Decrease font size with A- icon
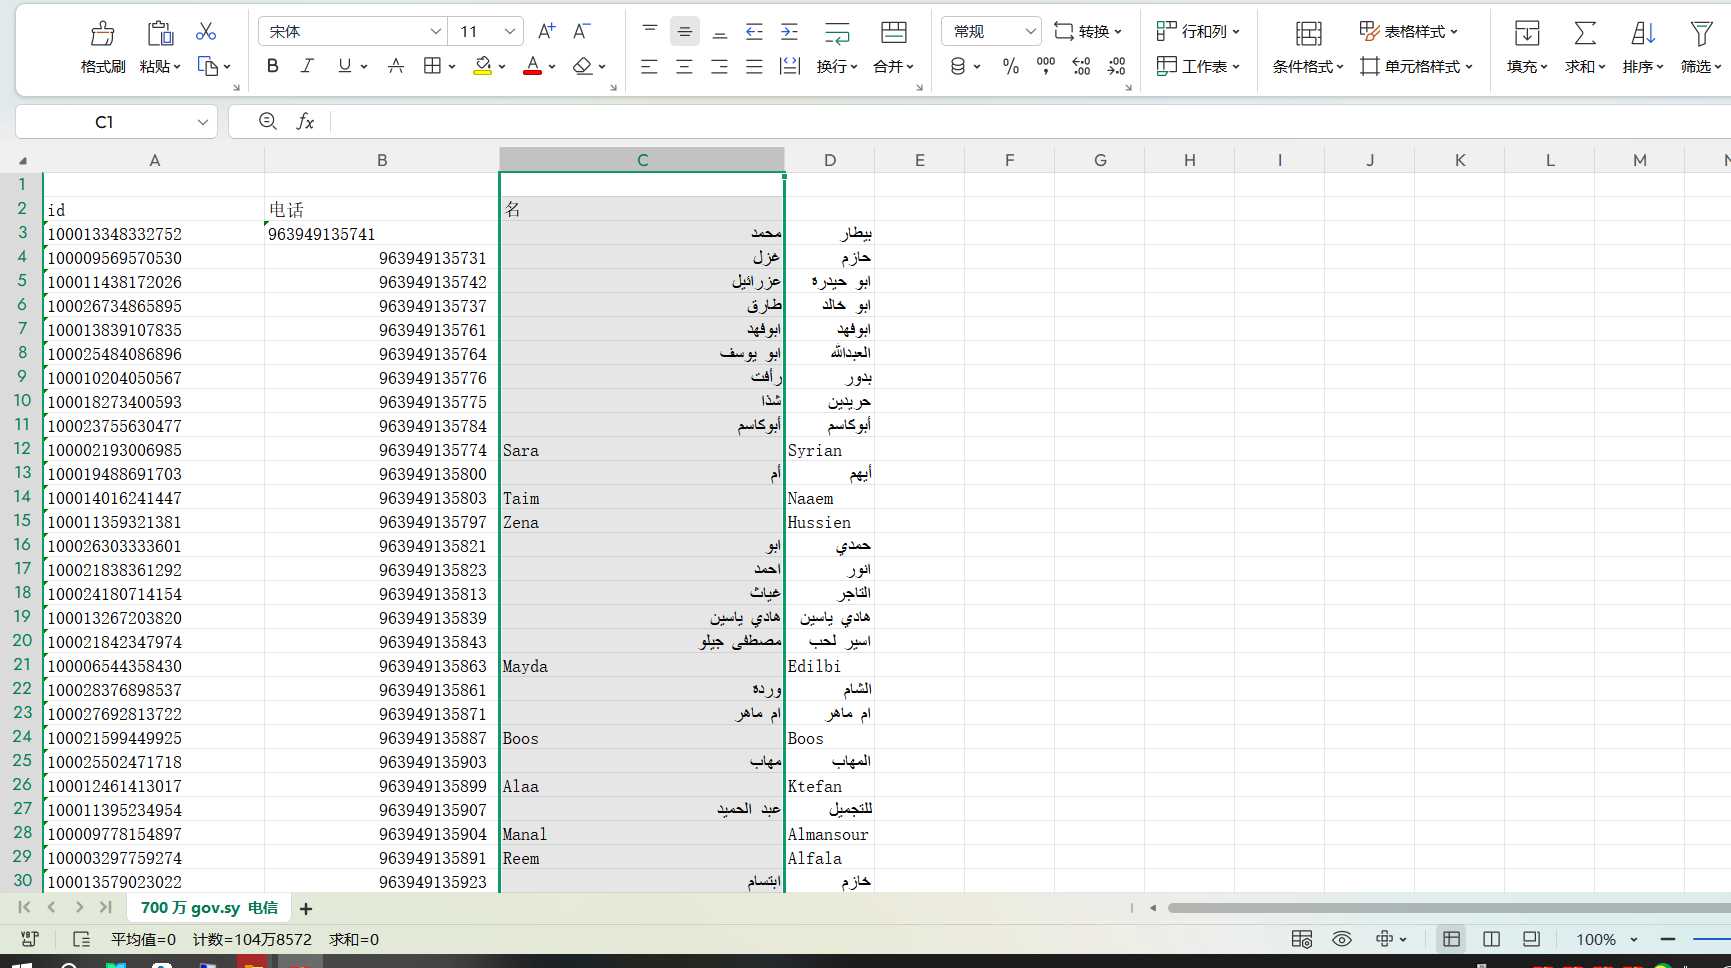The width and height of the screenshot is (1731, 968). click(582, 32)
